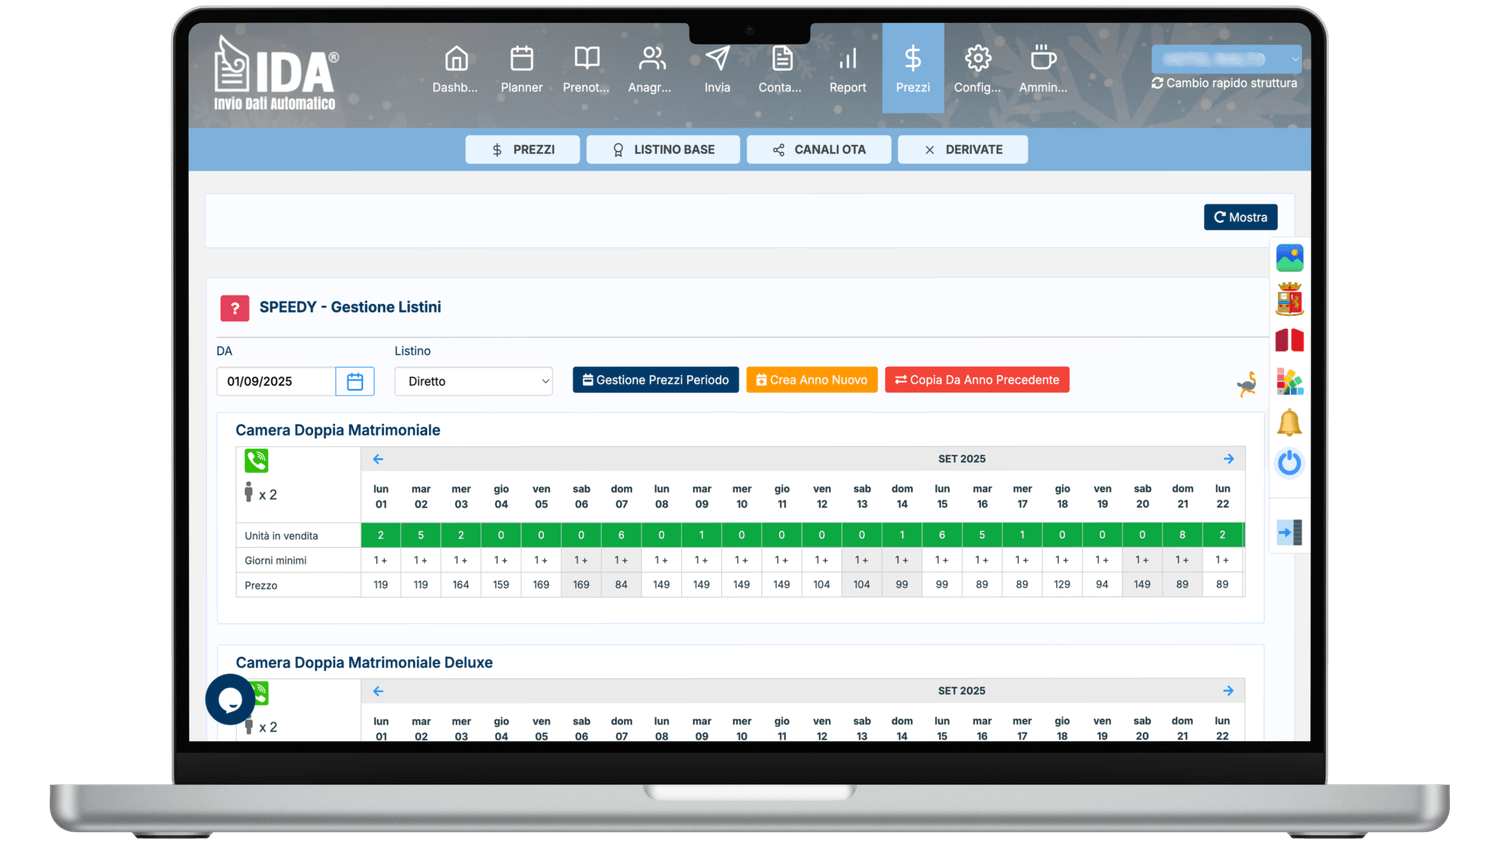Click the Mostra button
The height and width of the screenshot is (844, 1500).
coord(1241,217)
